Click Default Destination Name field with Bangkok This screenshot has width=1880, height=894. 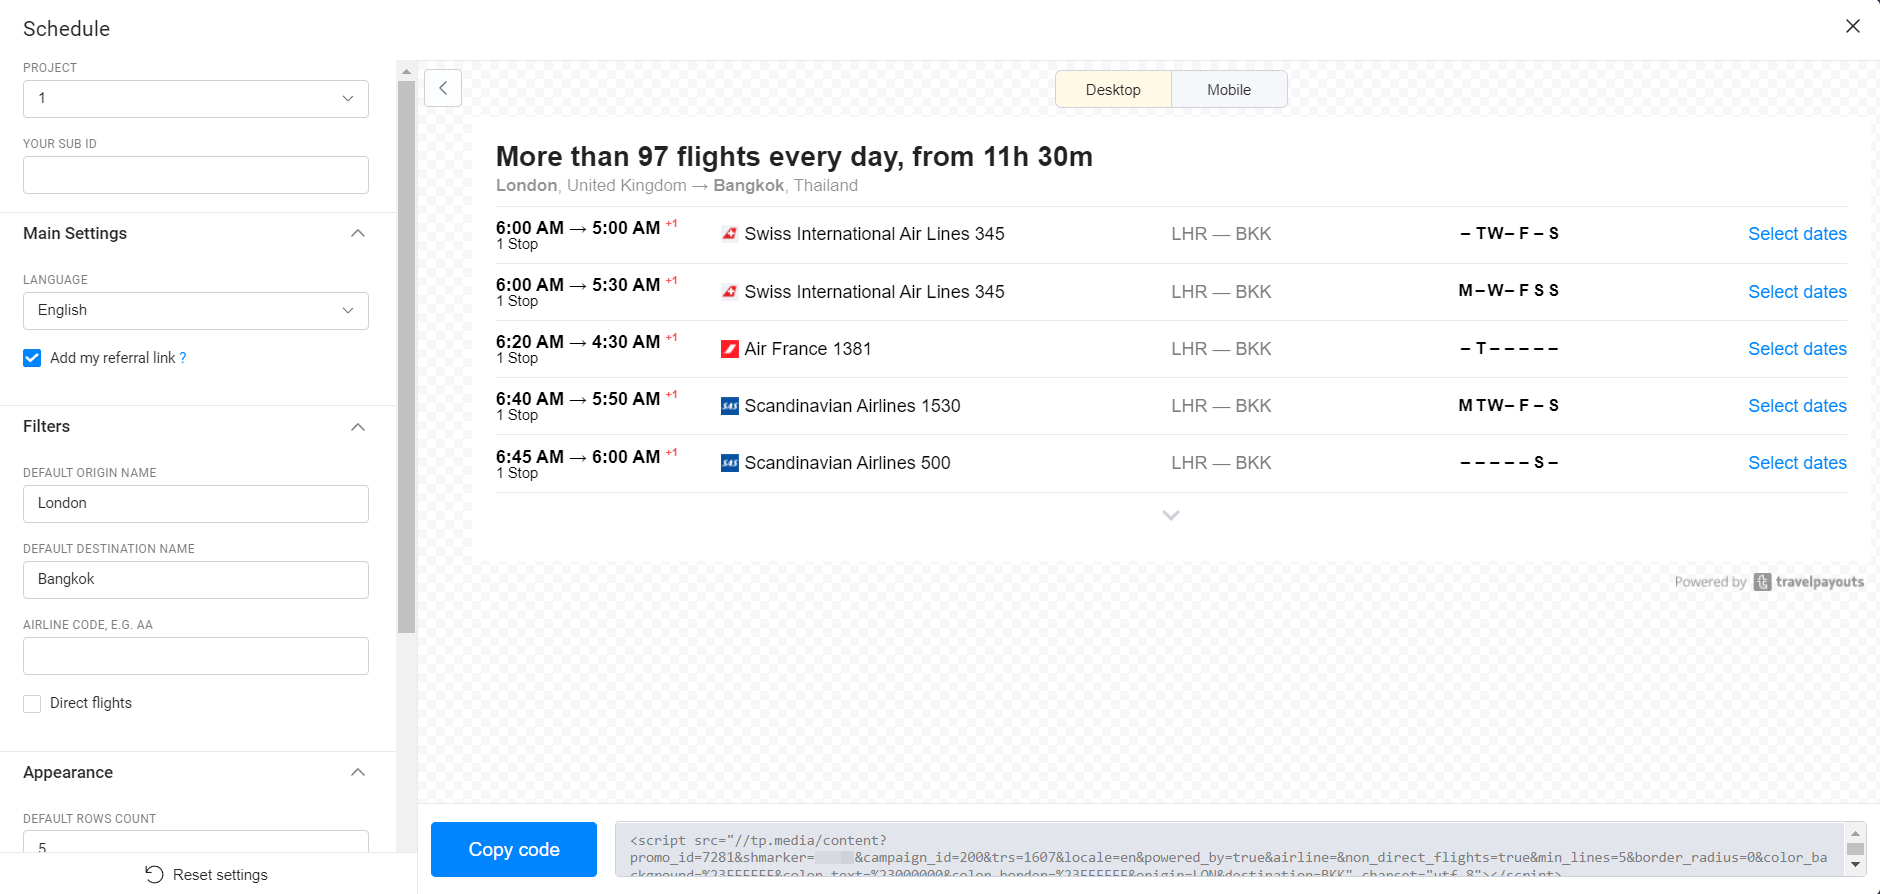click(196, 580)
